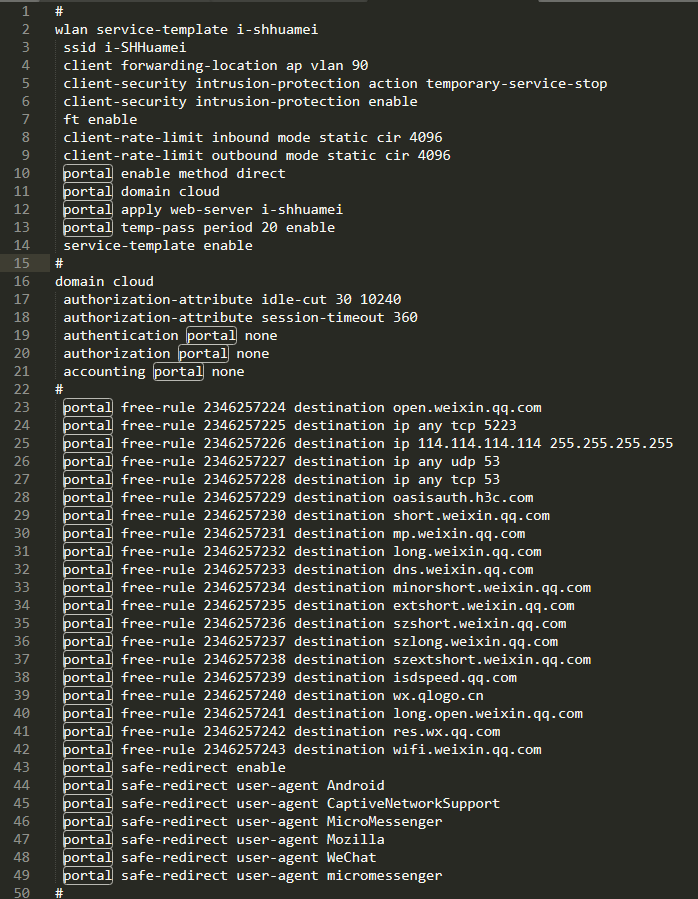This screenshot has width=698, height=899.
Task: Click the free-rule number 2346257240
Action: pos(244,696)
